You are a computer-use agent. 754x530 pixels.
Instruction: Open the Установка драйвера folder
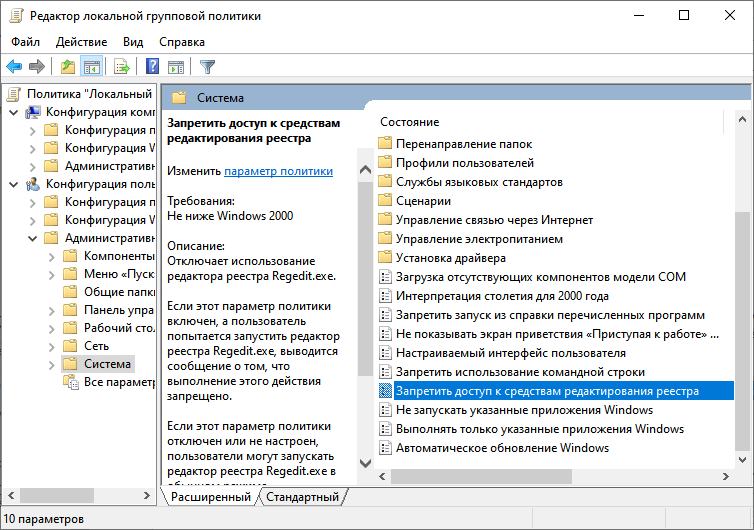442,258
